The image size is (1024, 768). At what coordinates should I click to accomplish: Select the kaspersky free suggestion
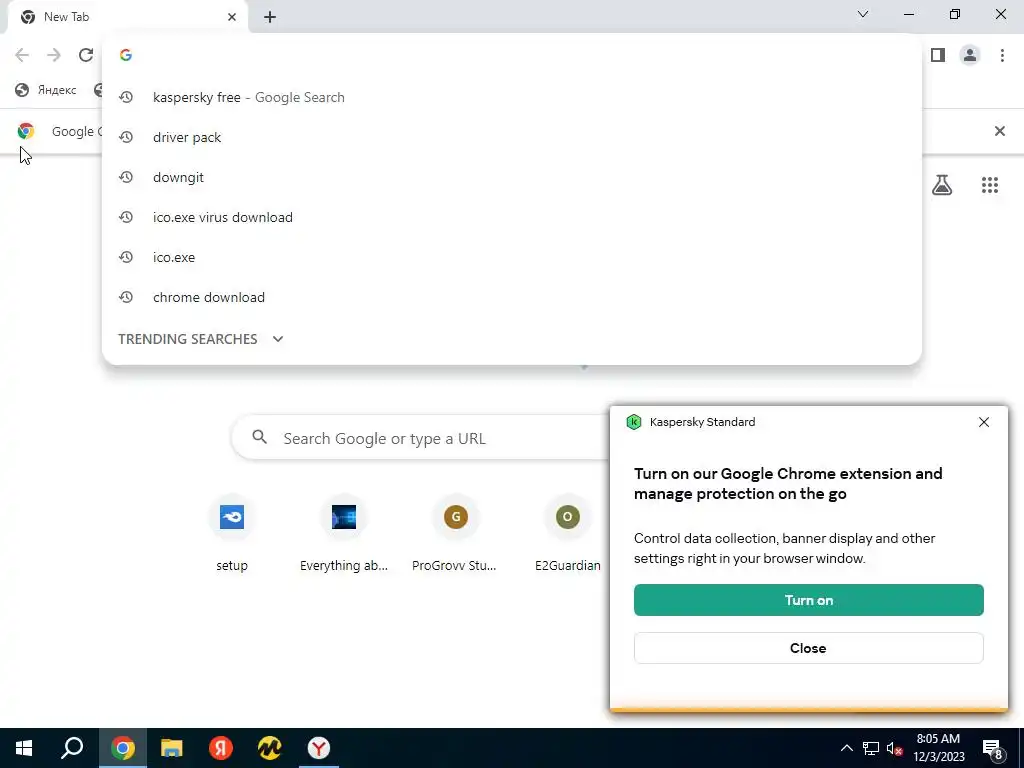tap(511, 97)
